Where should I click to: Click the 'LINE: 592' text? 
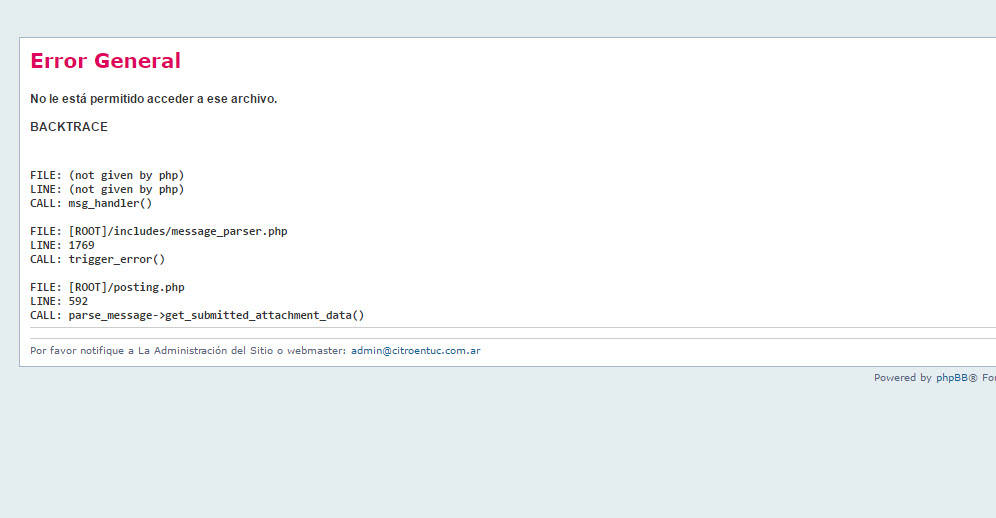[59, 301]
